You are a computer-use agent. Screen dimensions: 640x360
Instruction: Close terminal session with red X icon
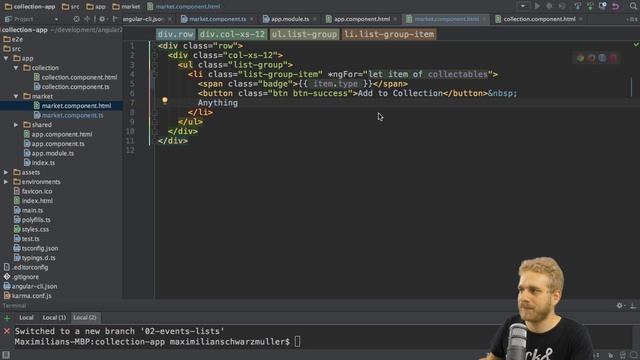pos(7,331)
